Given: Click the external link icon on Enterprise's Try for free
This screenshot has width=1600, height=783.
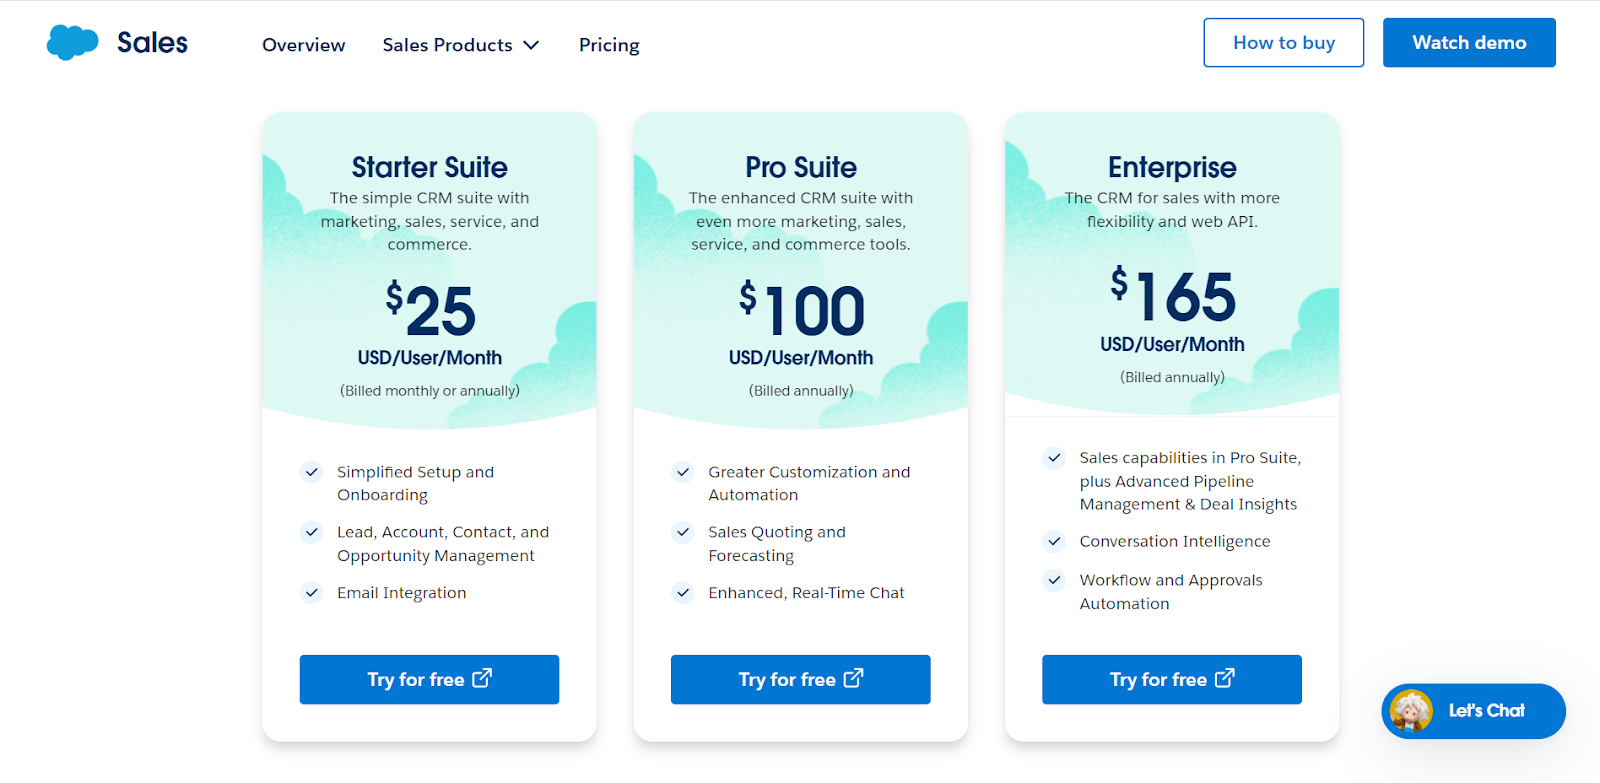Looking at the screenshot, I should [x=1224, y=679].
